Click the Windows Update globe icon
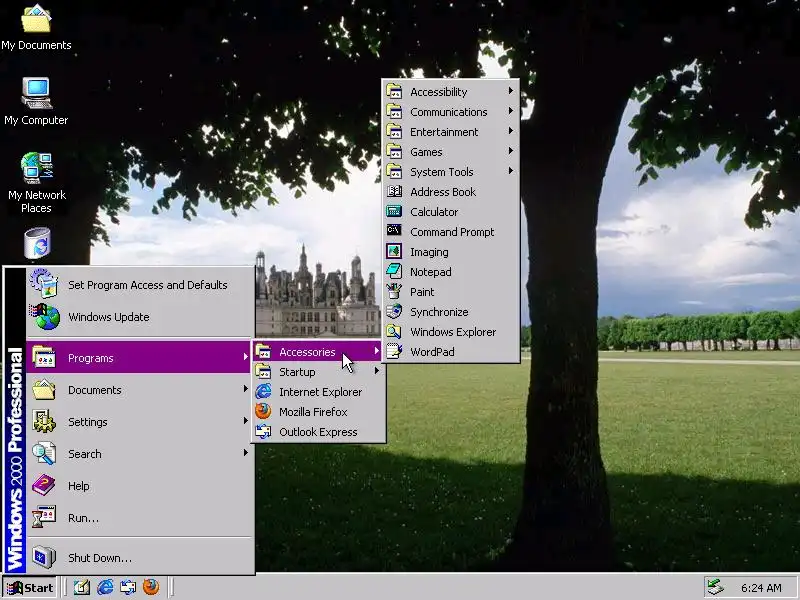The width and height of the screenshot is (800, 600). [x=45, y=316]
